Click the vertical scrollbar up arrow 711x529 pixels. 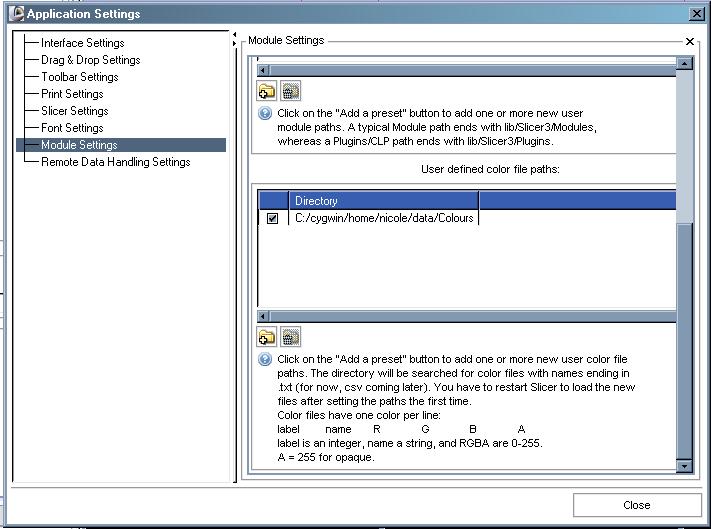point(684,63)
